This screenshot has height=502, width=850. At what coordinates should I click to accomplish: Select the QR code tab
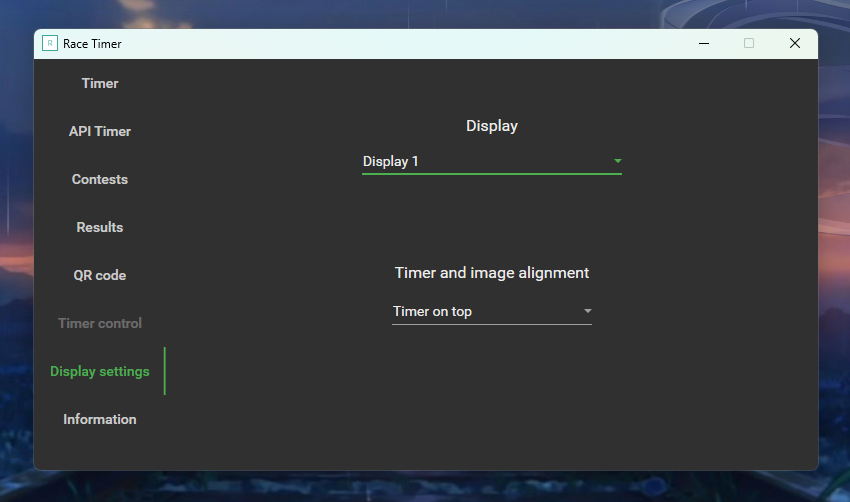100,275
